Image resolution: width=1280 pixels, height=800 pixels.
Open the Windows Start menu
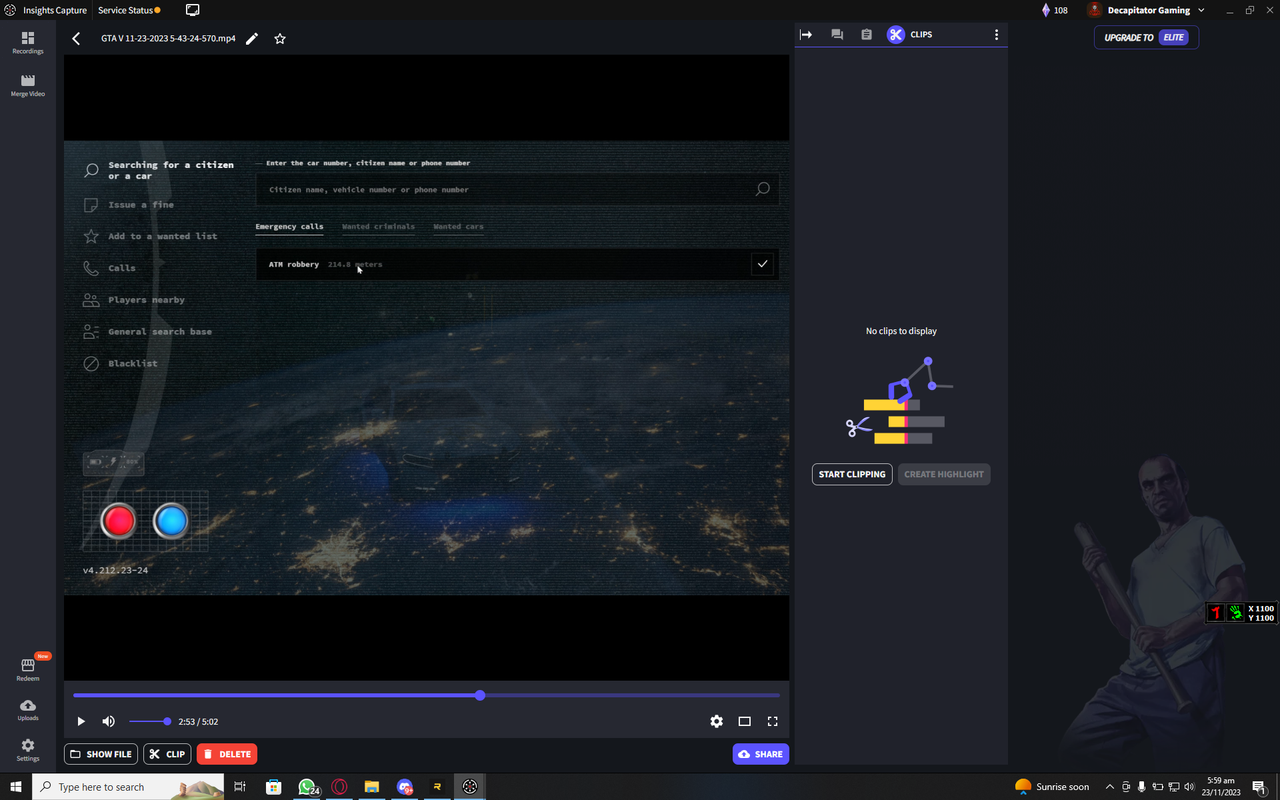(16, 787)
